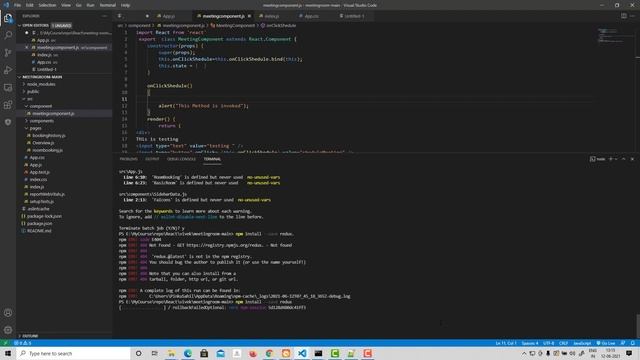Click the feedback icon in status bar
This screenshot has height=360, width=640.
coord(623,343)
